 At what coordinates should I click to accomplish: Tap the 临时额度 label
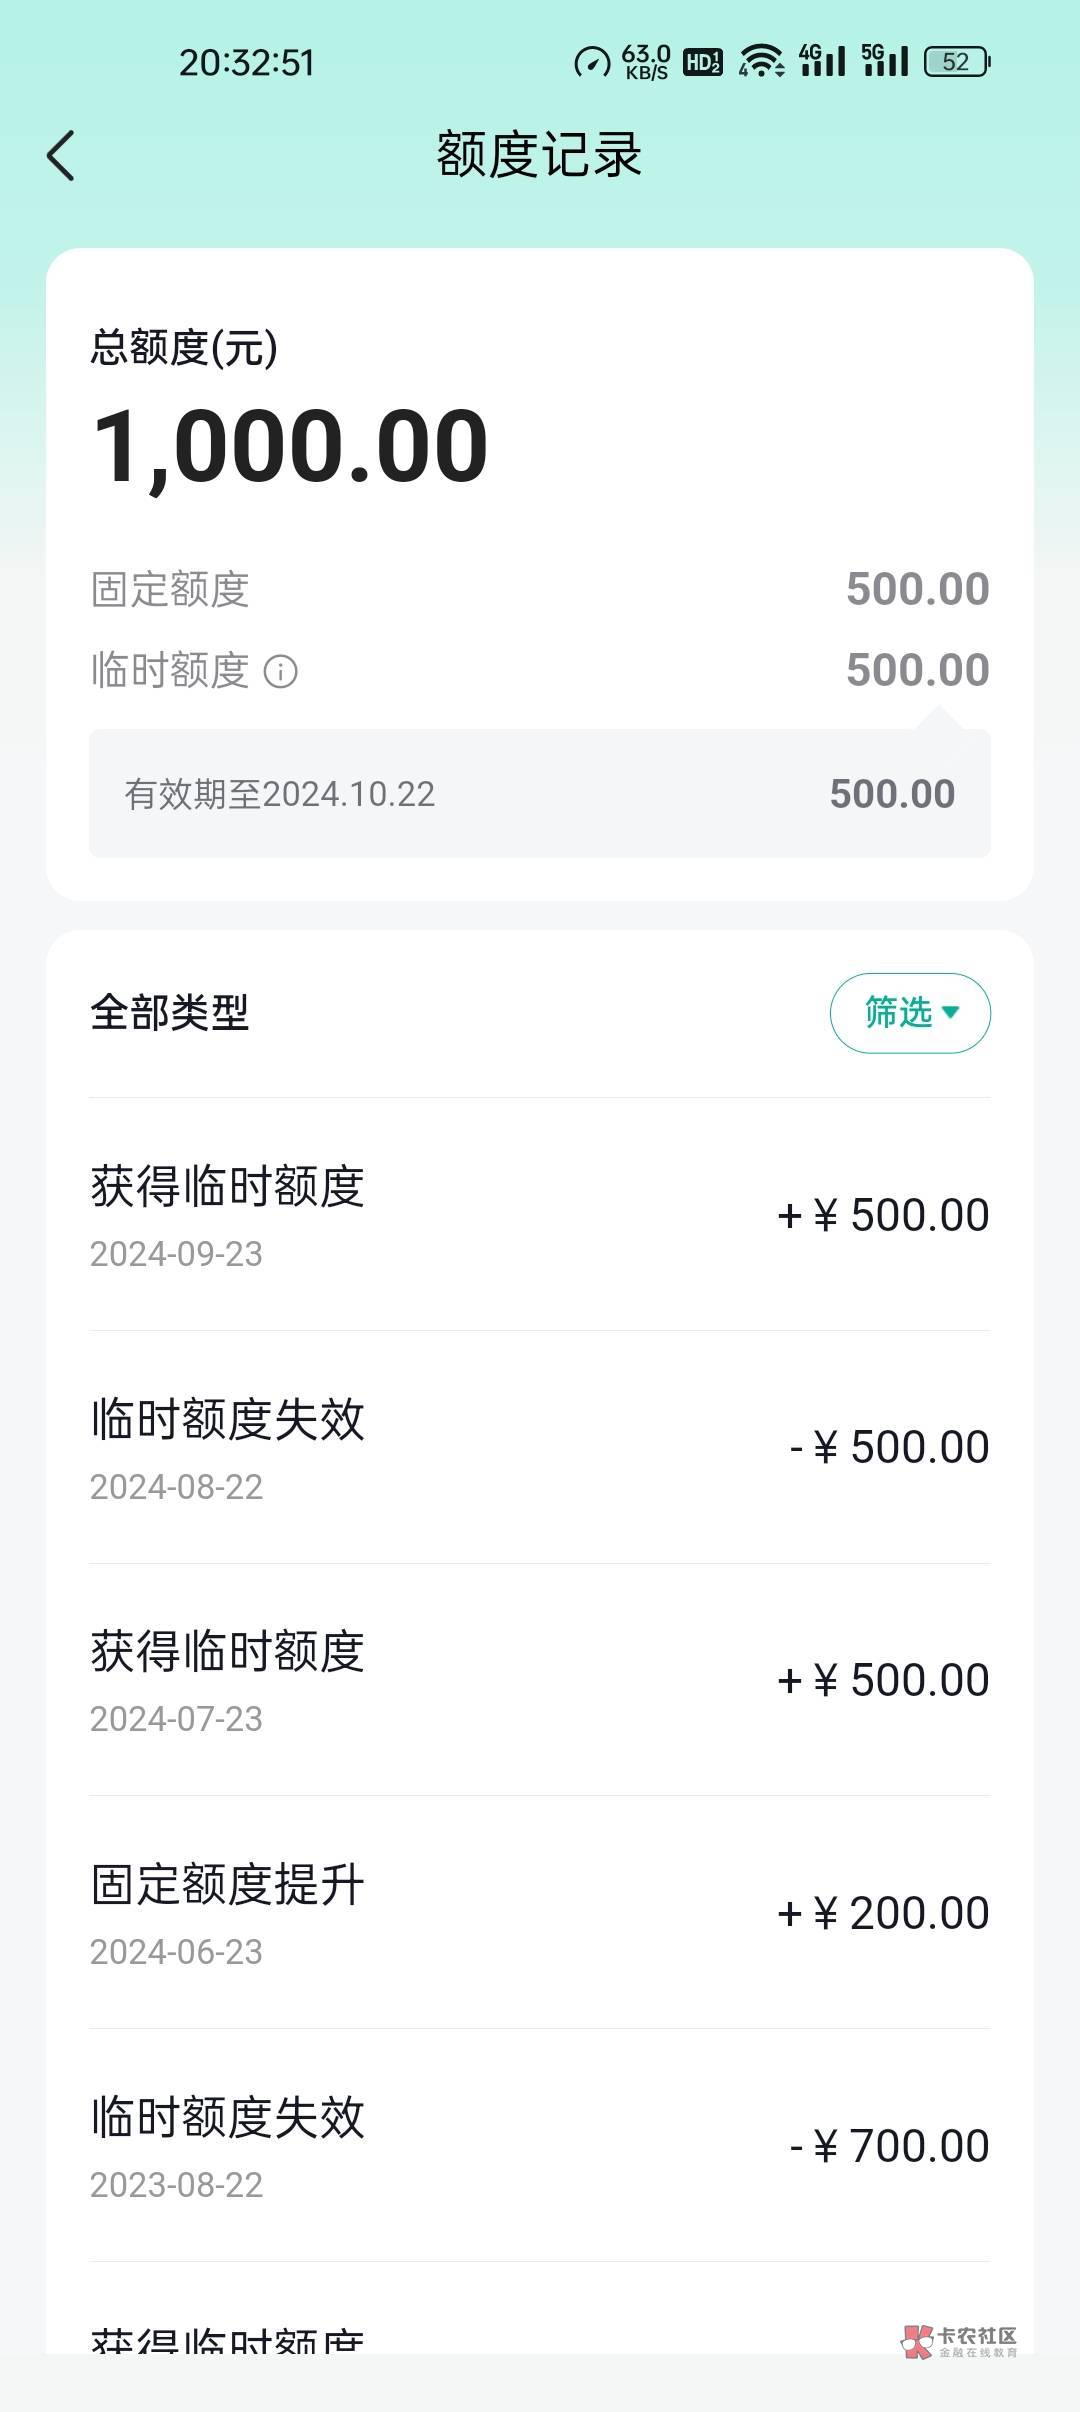(x=170, y=671)
